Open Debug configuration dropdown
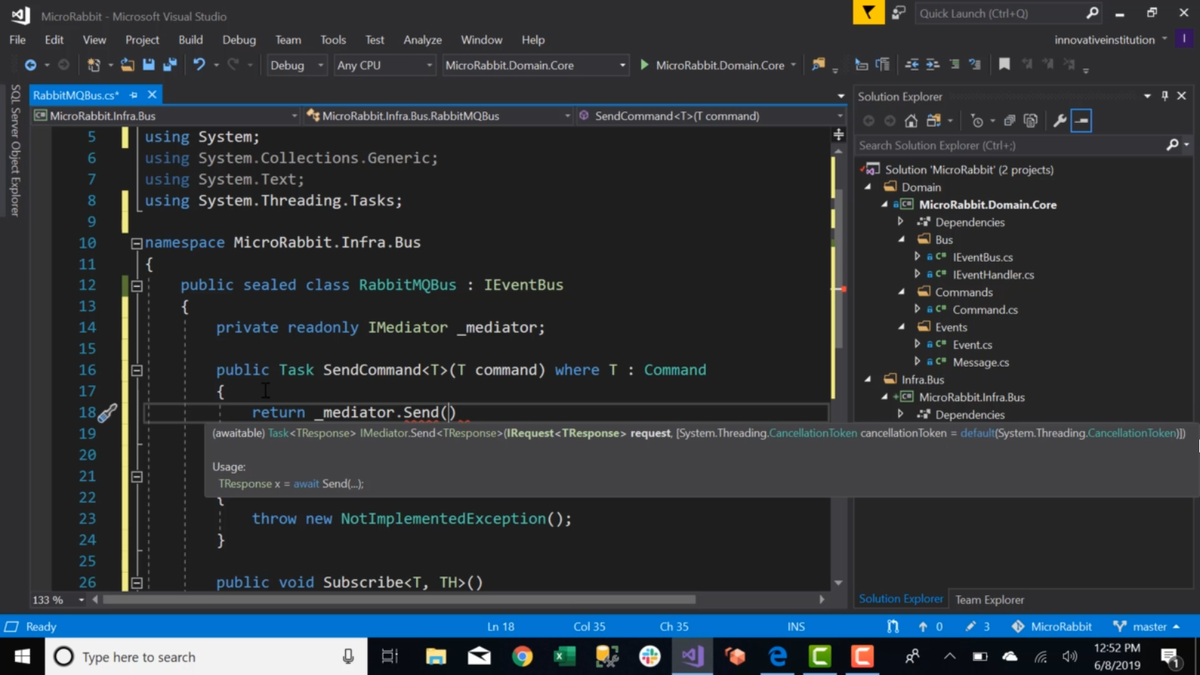1200x675 pixels. point(297,65)
